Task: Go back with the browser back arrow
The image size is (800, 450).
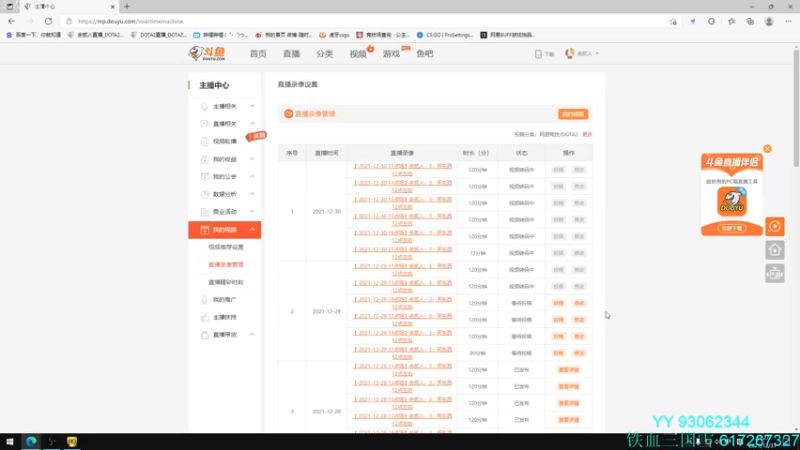Action: (11, 21)
